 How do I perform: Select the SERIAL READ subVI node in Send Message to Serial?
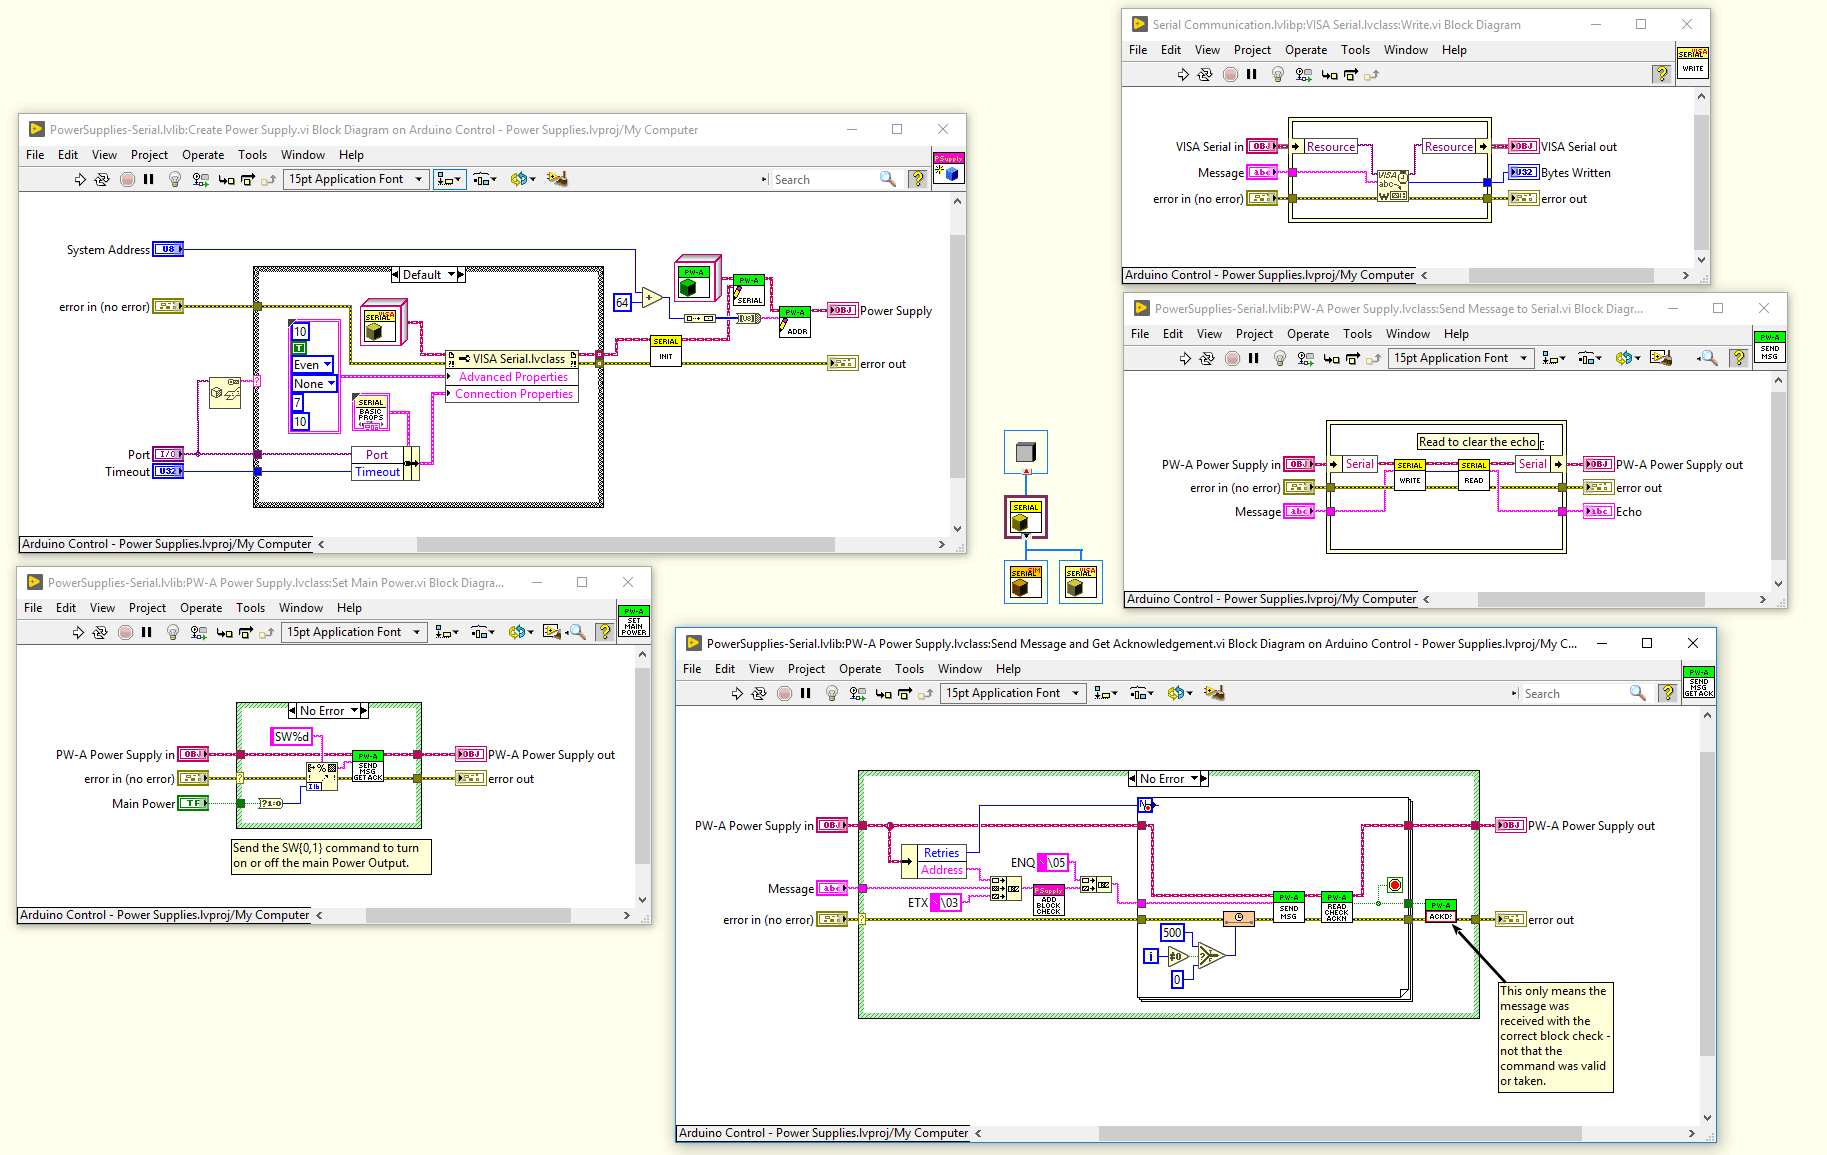pos(1474,474)
